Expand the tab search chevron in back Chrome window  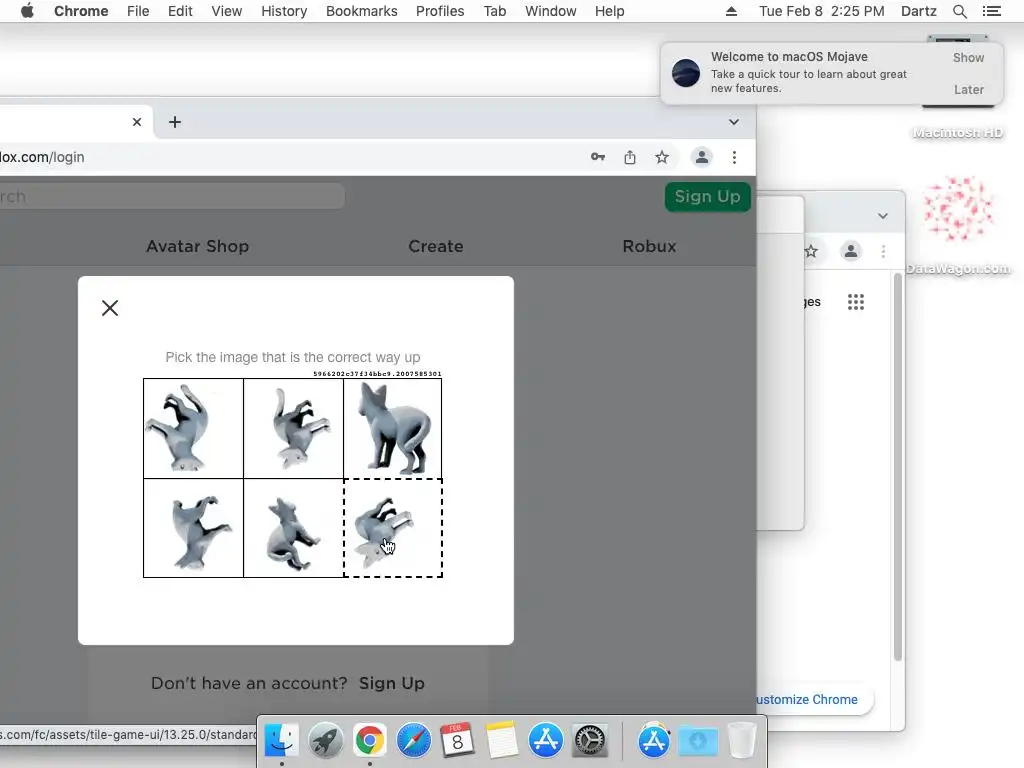click(x=883, y=216)
